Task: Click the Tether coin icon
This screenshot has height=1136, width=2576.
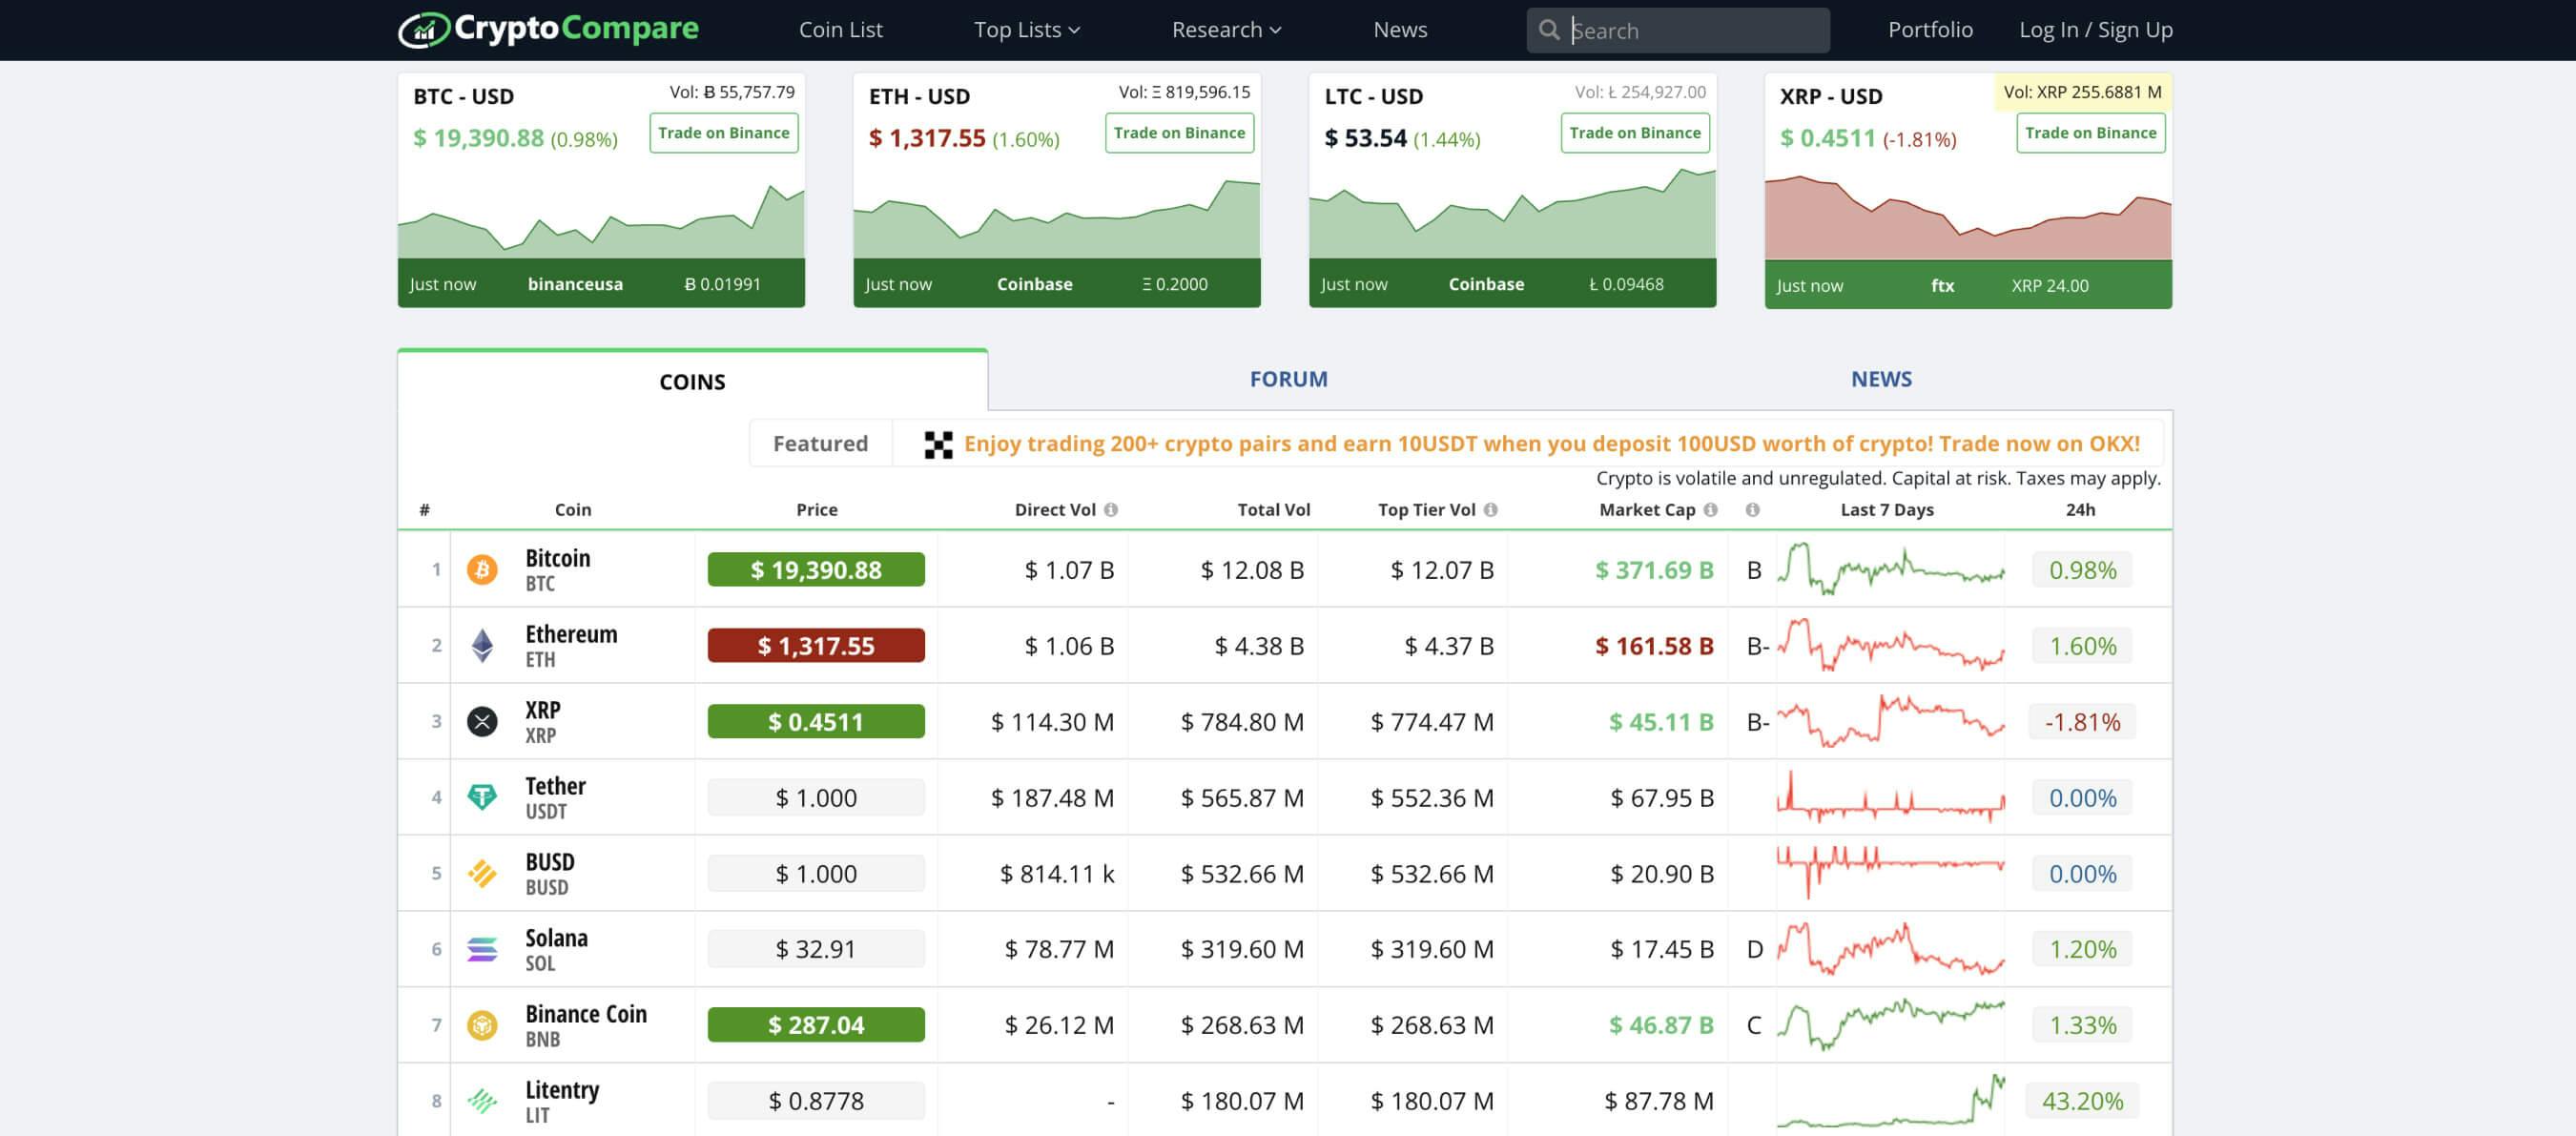Action: coord(482,797)
